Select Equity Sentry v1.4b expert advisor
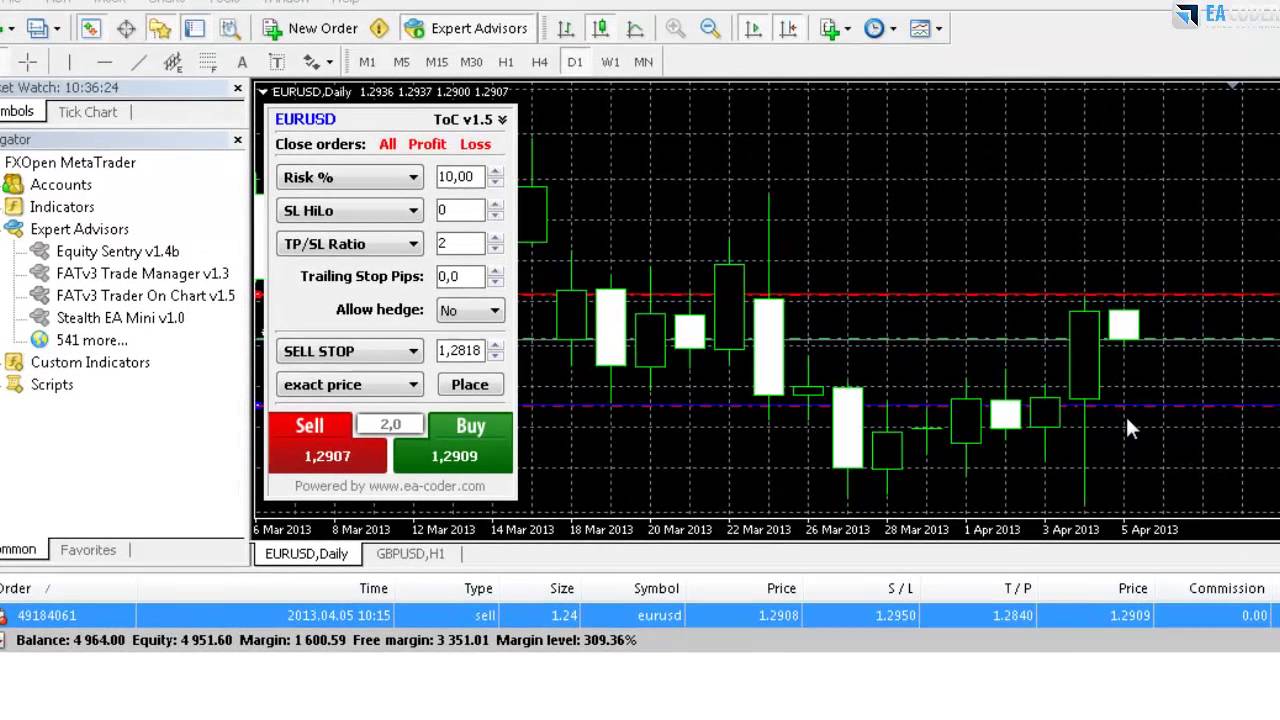Image resolution: width=1280 pixels, height=720 pixels. tap(118, 252)
